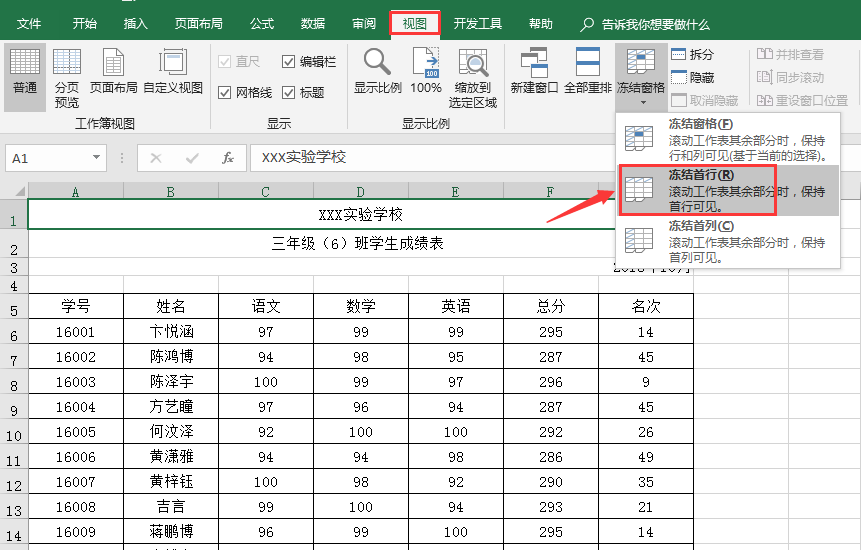Click the cell with name 方艺瞳
The image size is (861, 550).
171,407
